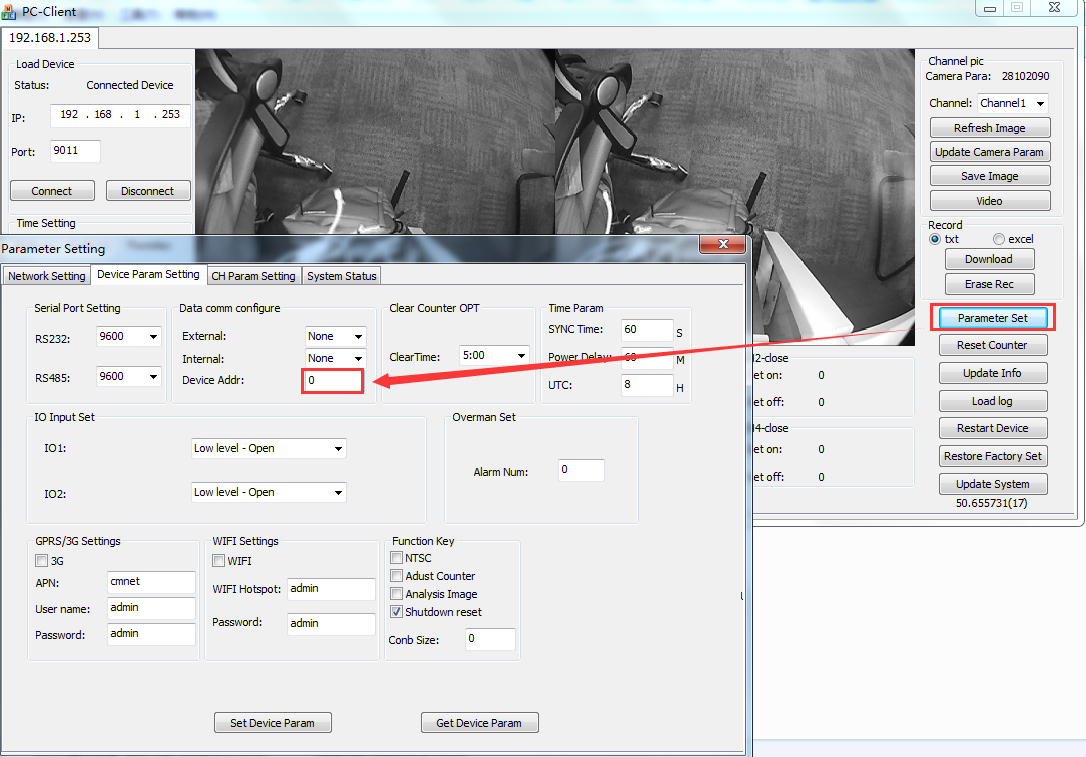Screen dimensions: 1086x757
Task: Expand External data comm dropdown
Action: click(358, 337)
